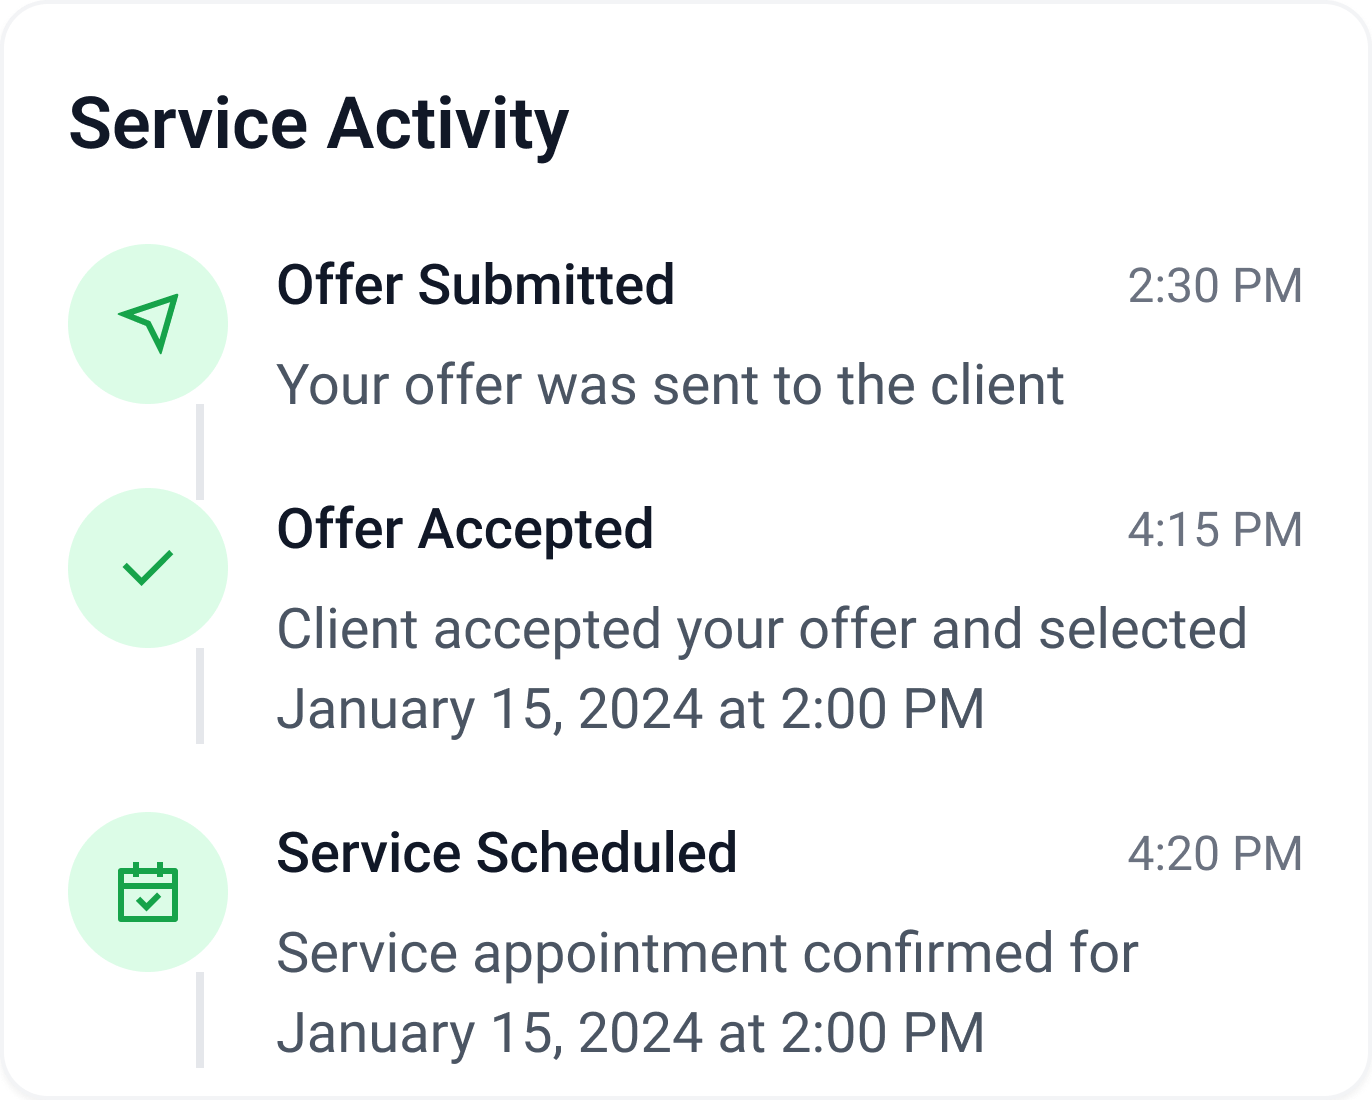
Task: Click timeline connector below Service Scheduled icon
Action: click(x=200, y=1020)
